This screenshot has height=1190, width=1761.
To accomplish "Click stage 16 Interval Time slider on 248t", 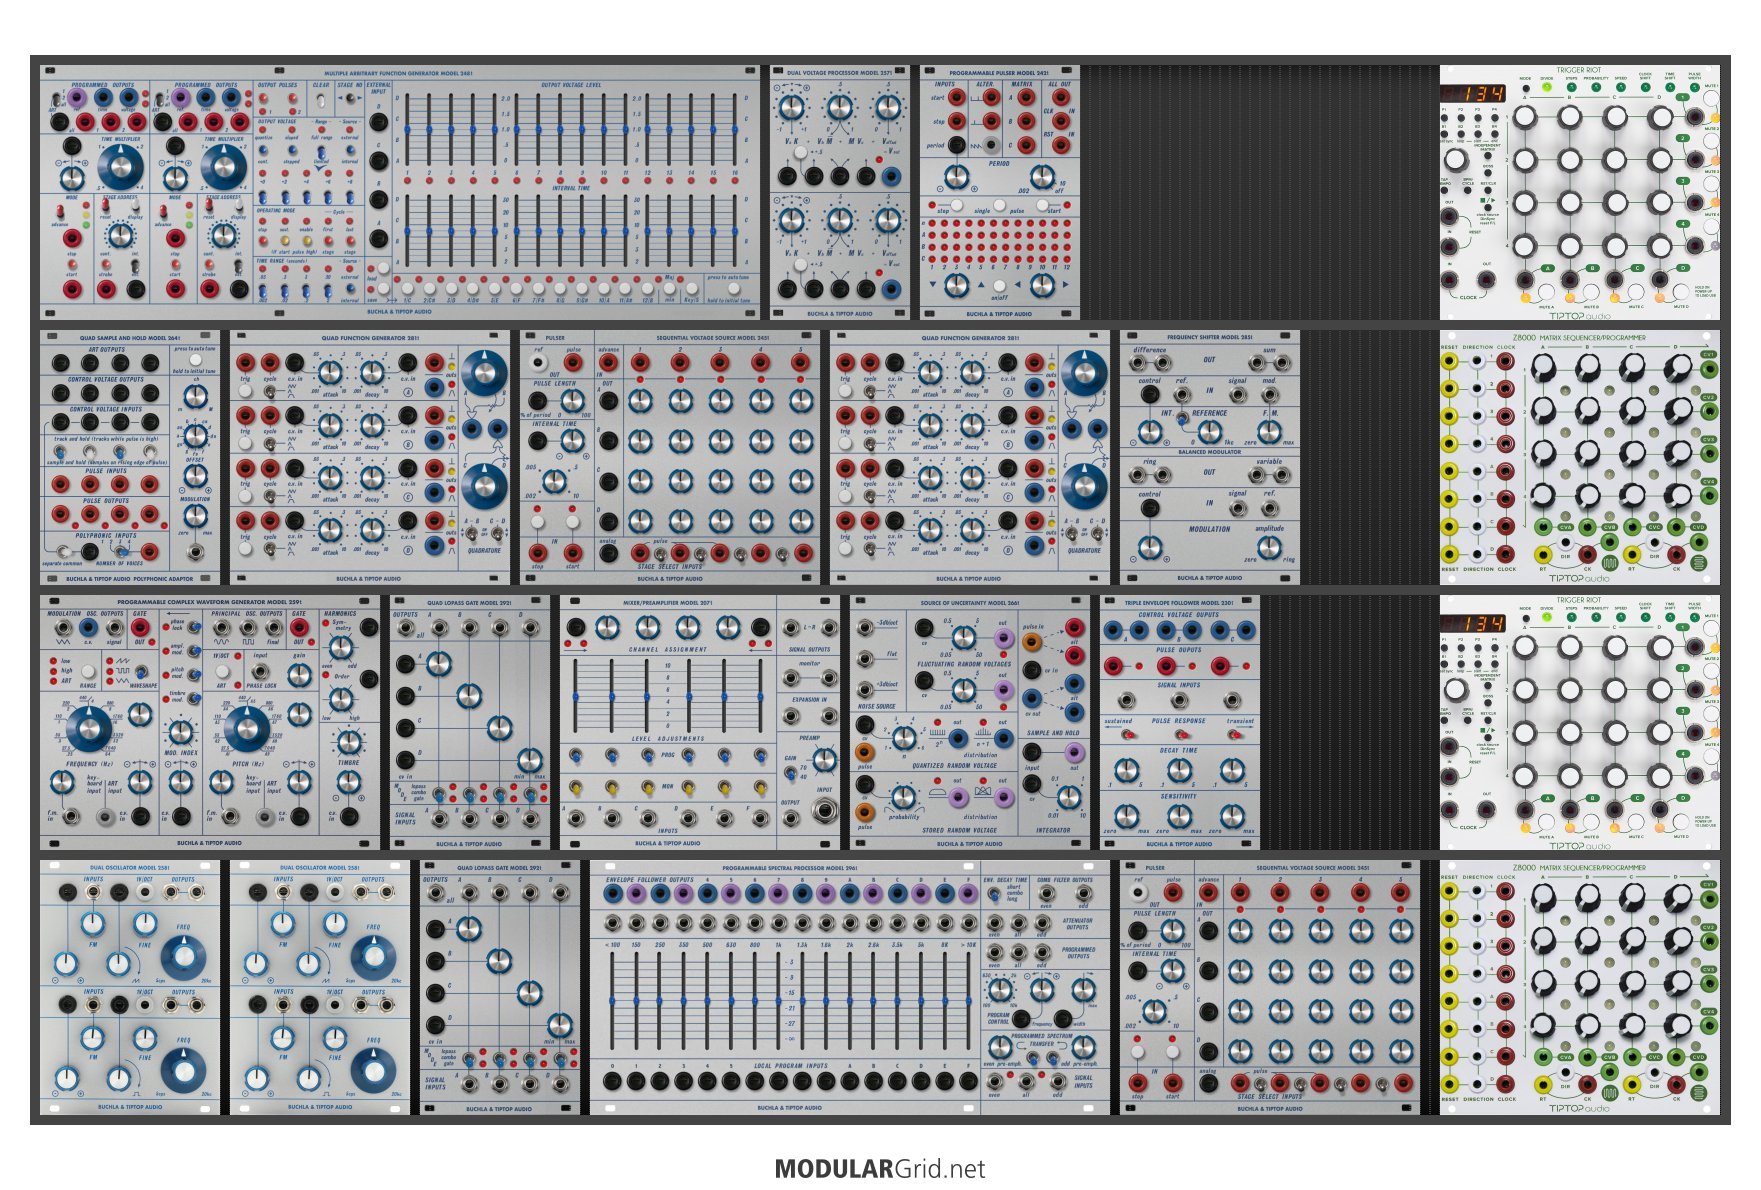I will (734, 232).
